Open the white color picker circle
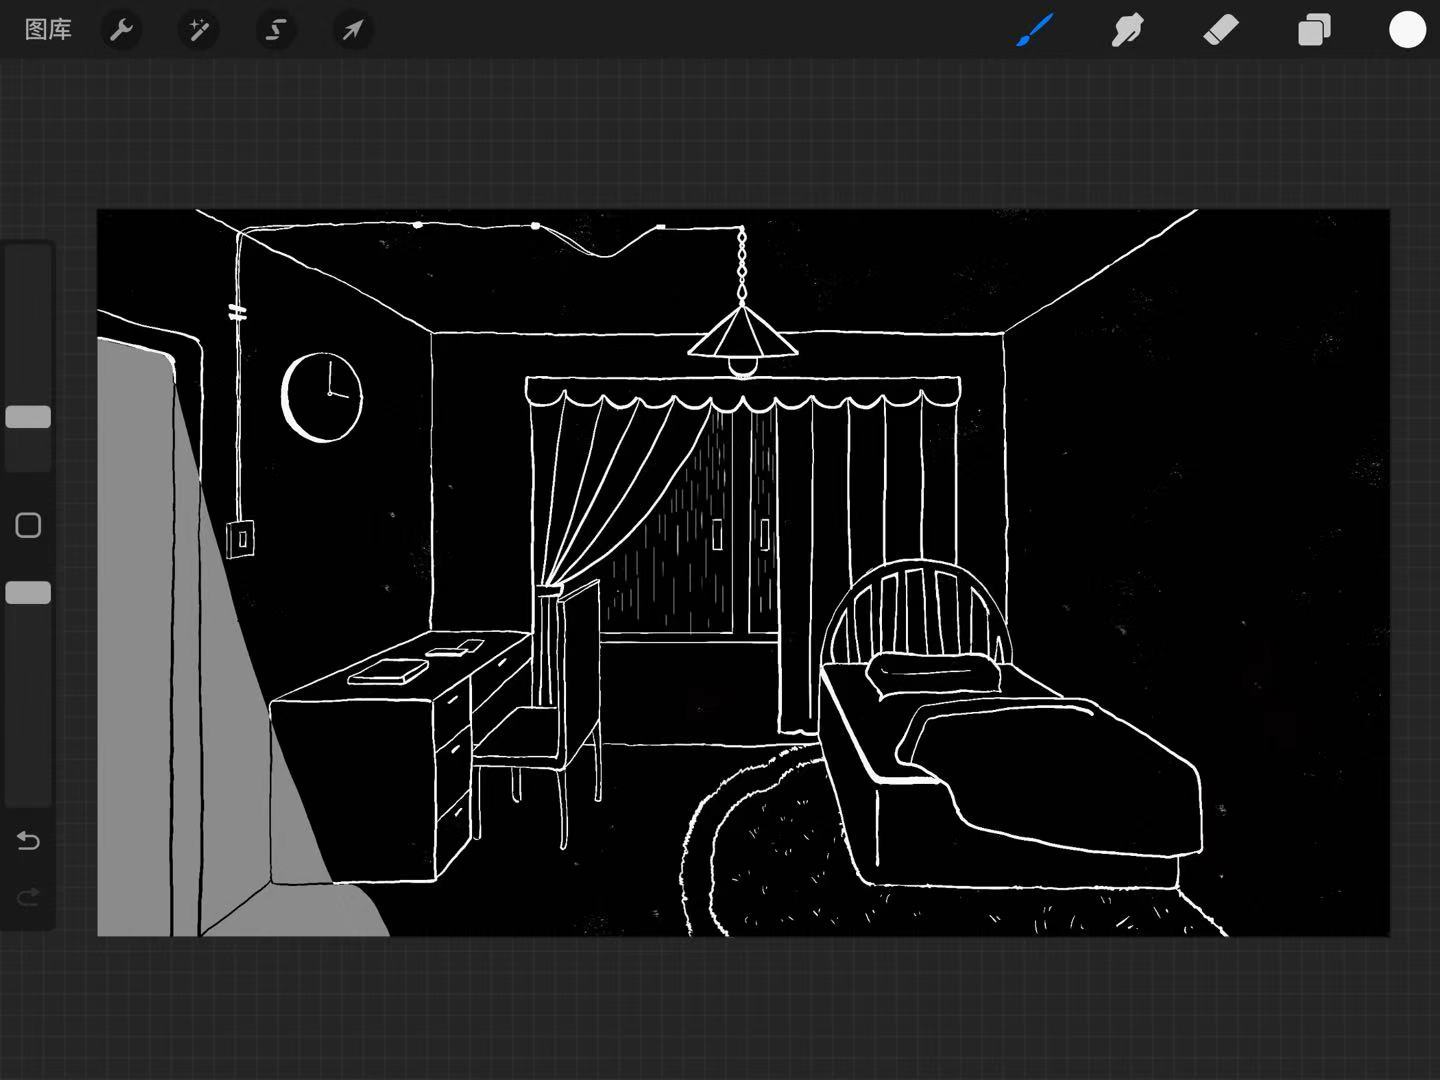 [1407, 30]
